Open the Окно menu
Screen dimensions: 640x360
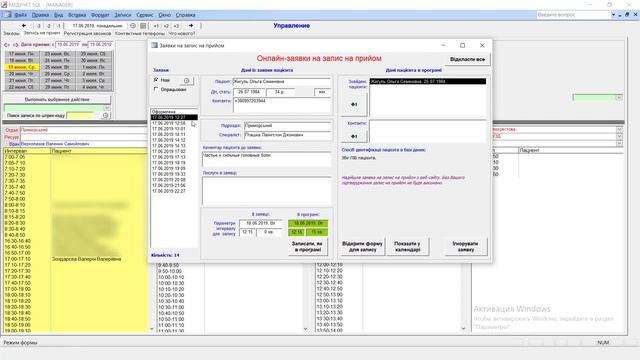click(164, 15)
